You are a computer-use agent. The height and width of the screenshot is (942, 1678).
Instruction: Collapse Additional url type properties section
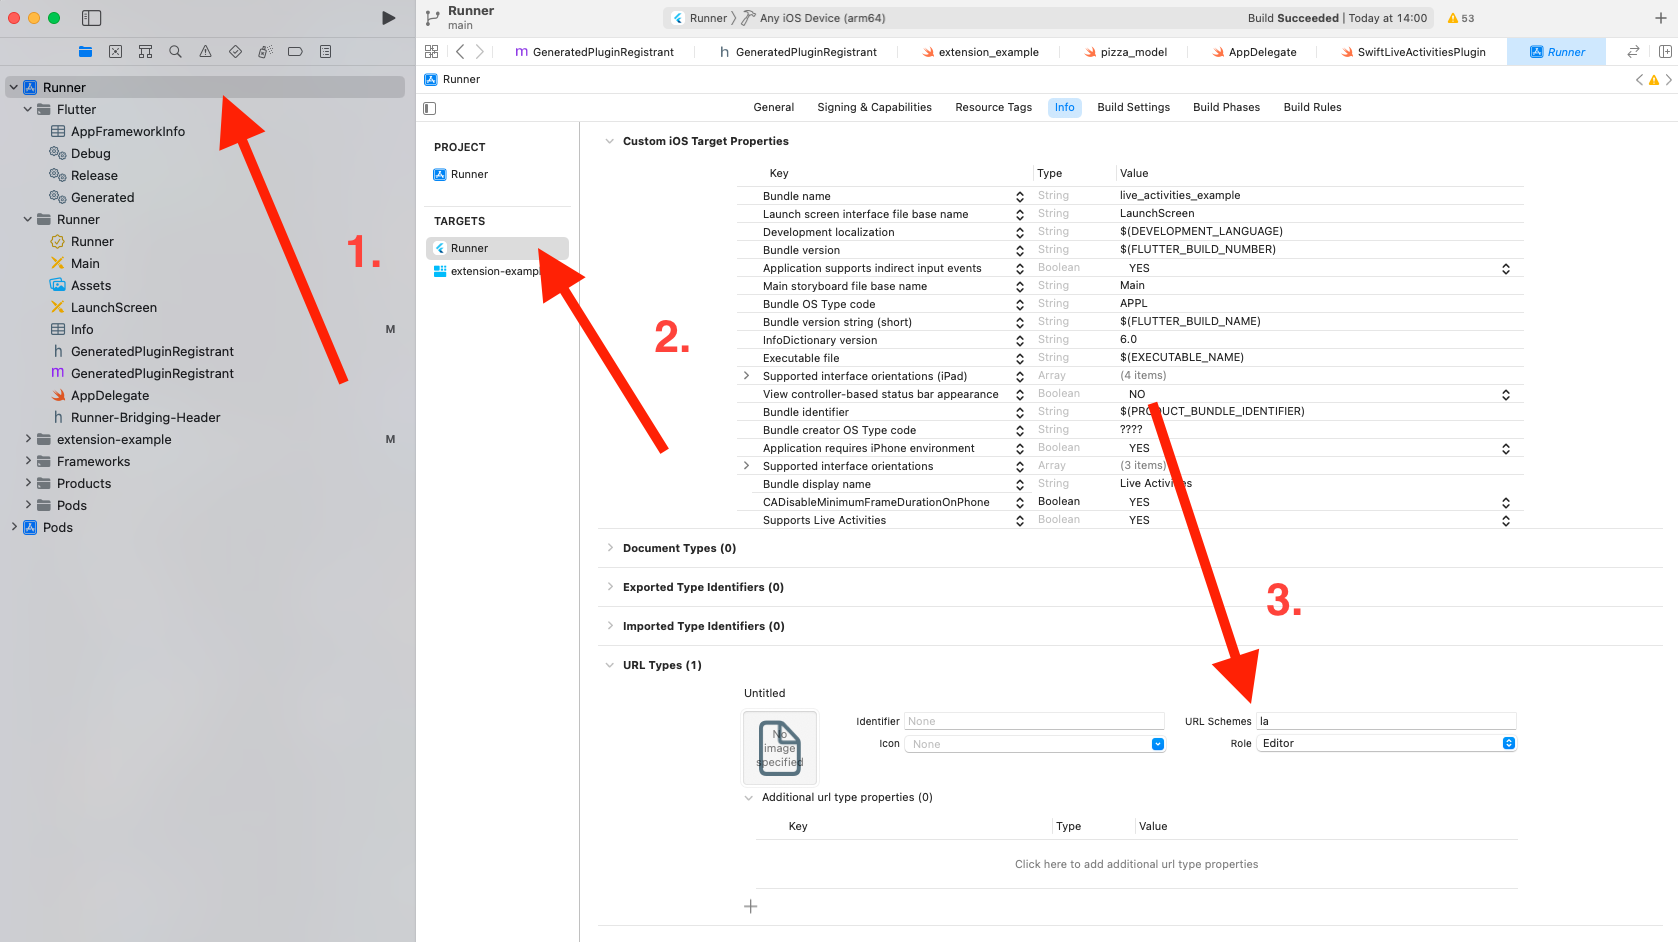pos(748,798)
